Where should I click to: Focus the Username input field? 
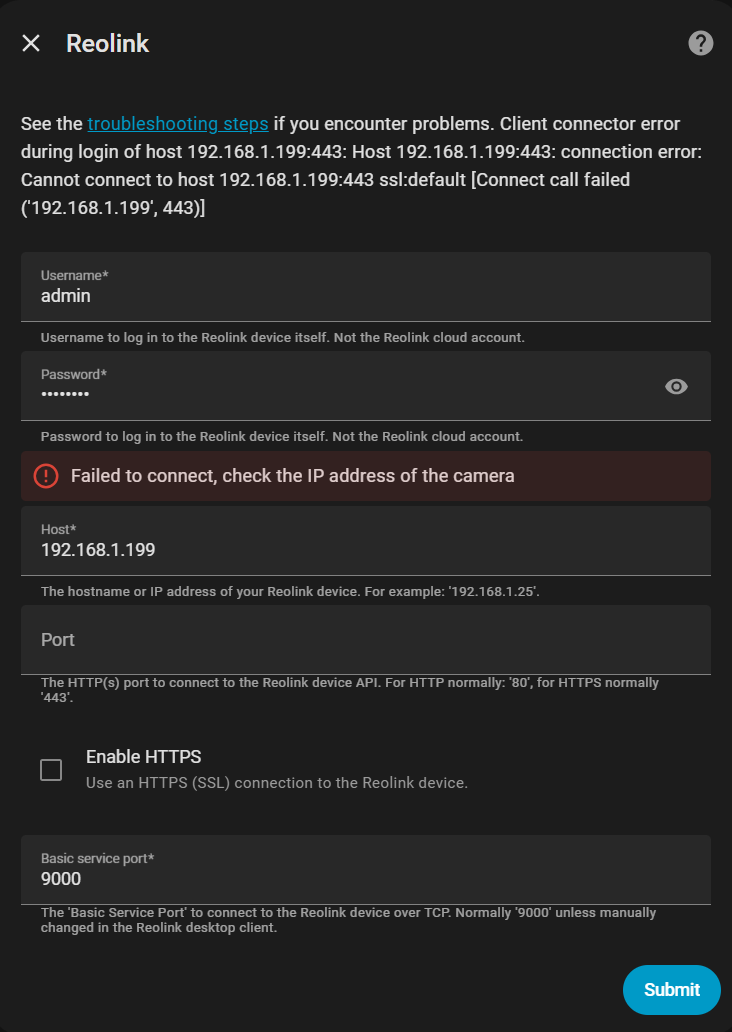point(365,296)
